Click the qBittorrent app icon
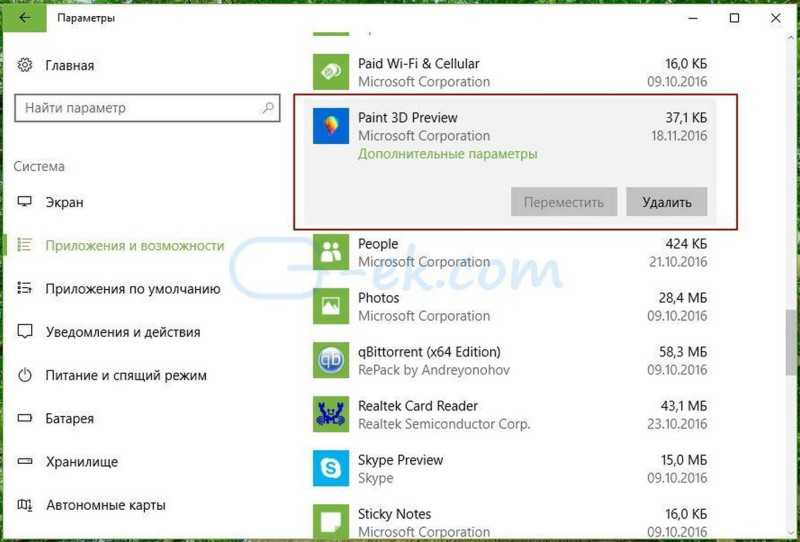 (x=331, y=360)
